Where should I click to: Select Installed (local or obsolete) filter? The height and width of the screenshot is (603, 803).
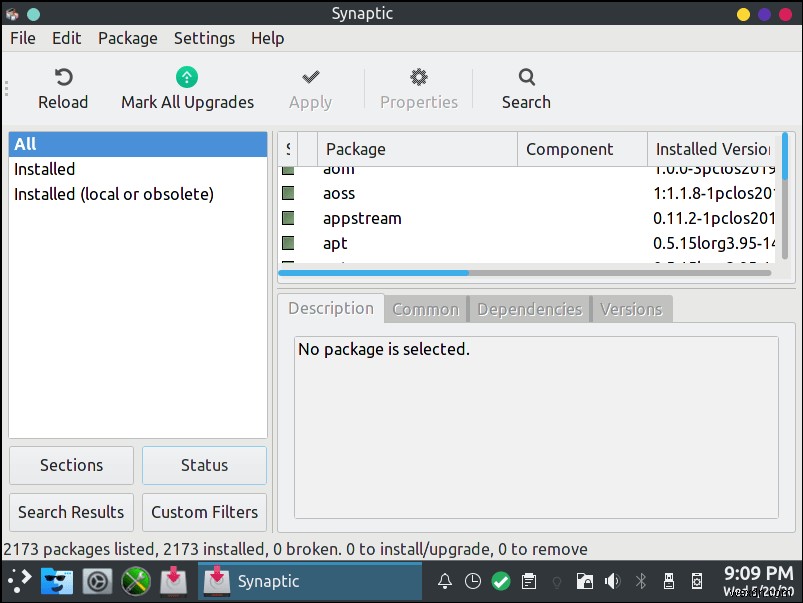pyautogui.click(x=112, y=194)
